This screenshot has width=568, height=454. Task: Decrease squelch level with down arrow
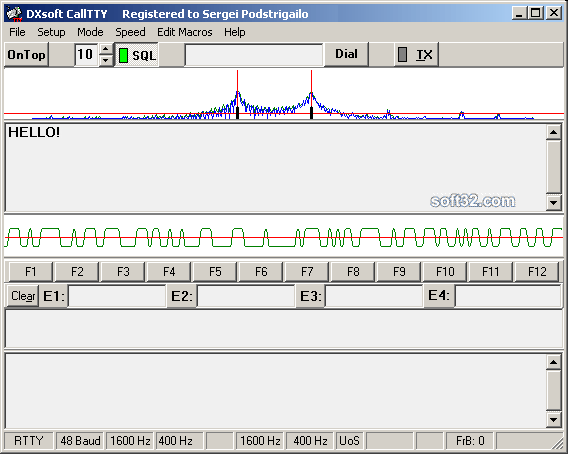pyautogui.click(x=105, y=61)
